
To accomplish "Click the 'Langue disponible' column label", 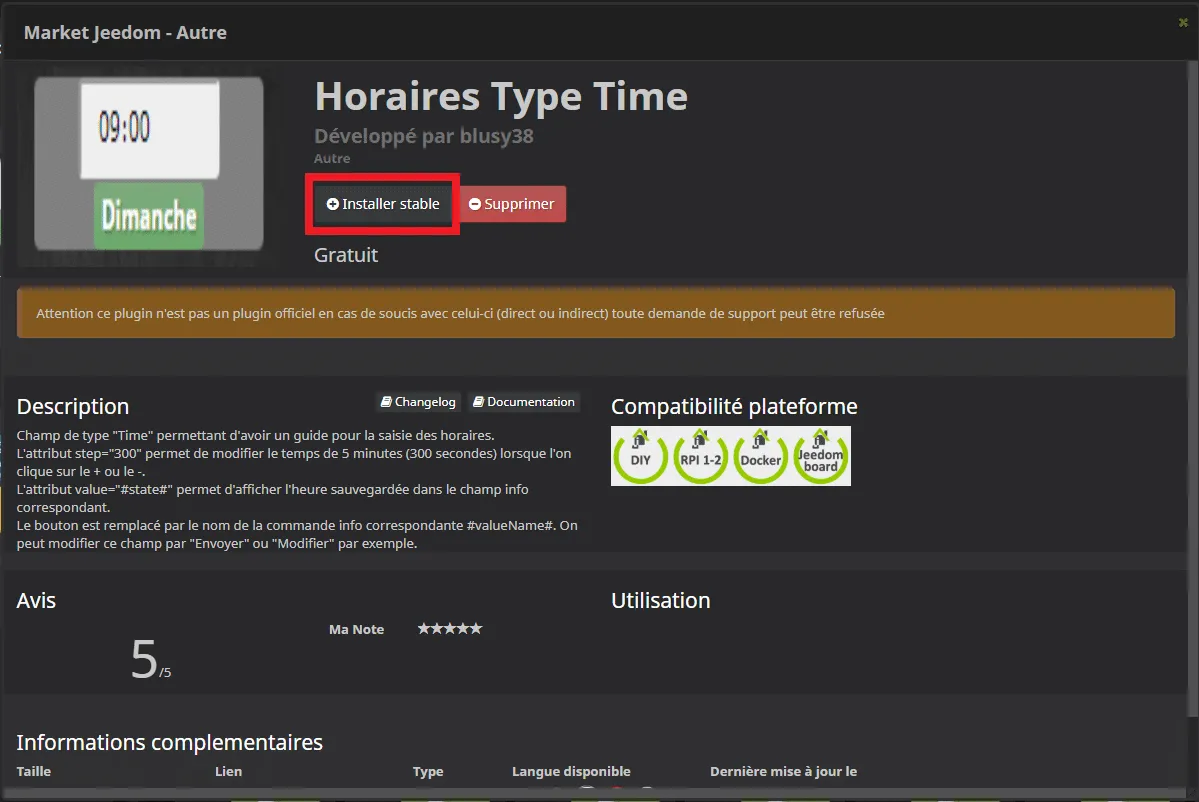I will [x=571, y=771].
